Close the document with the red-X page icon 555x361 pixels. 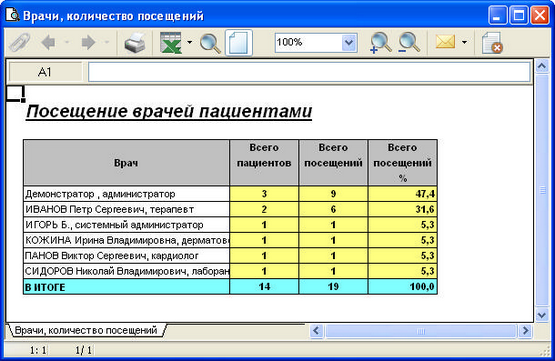(x=492, y=43)
